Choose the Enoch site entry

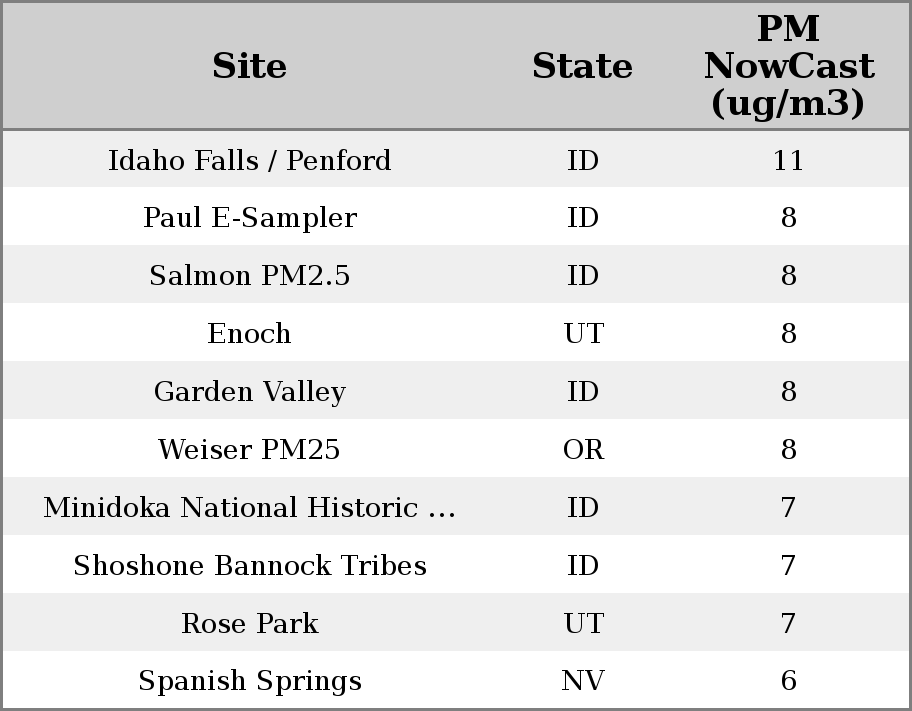click(250, 333)
